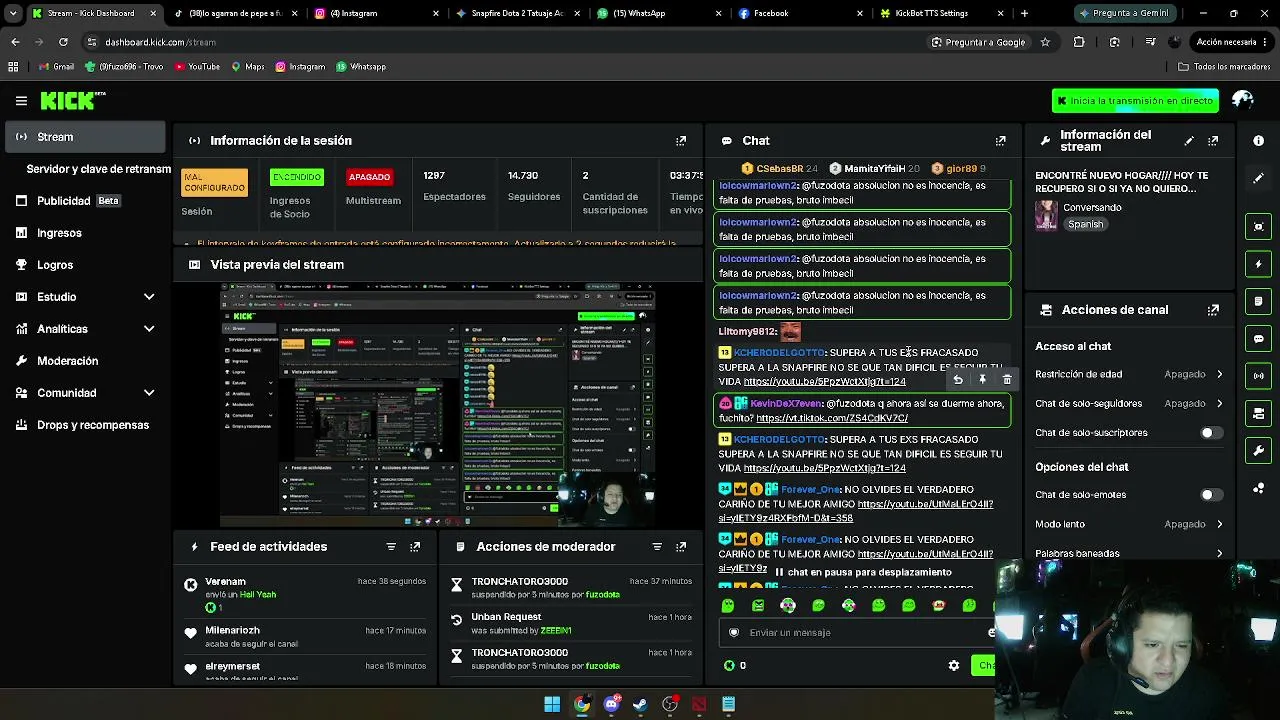Screen dimensions: 1280x720
Task: Toggle chat bubble widget in right sidebar
Action: click(1259, 339)
